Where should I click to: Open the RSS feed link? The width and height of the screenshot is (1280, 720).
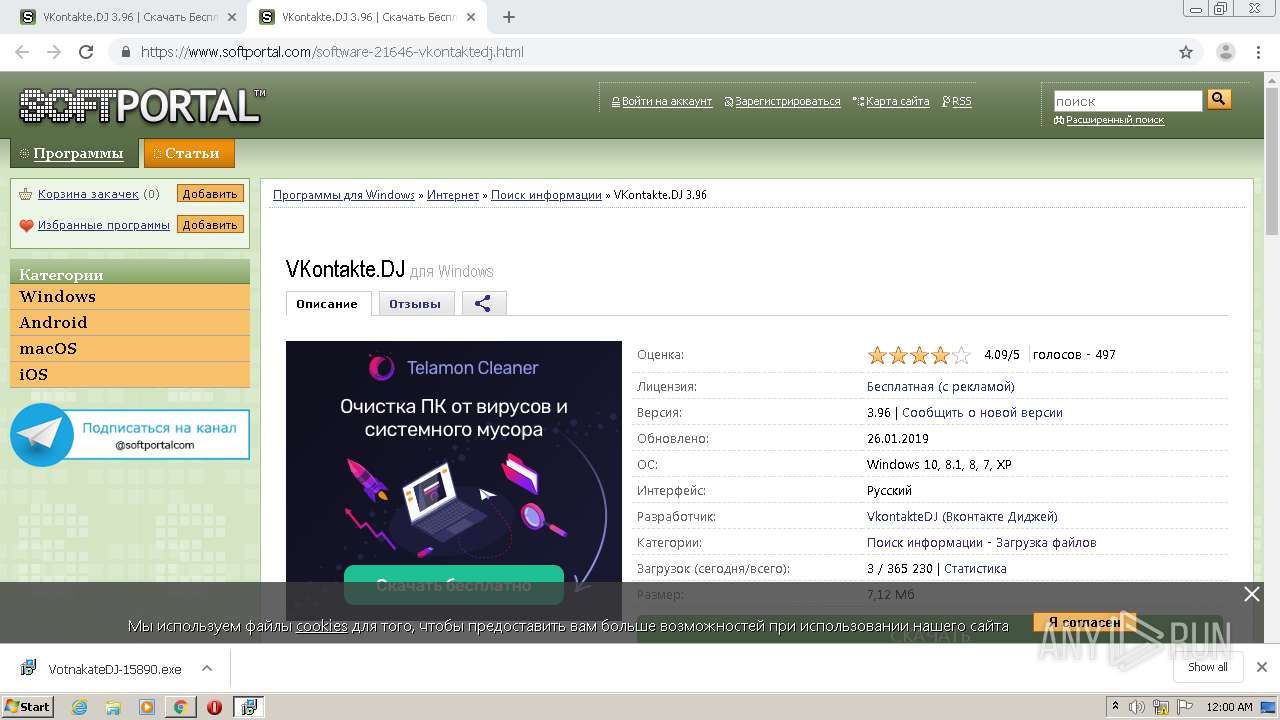coord(961,101)
